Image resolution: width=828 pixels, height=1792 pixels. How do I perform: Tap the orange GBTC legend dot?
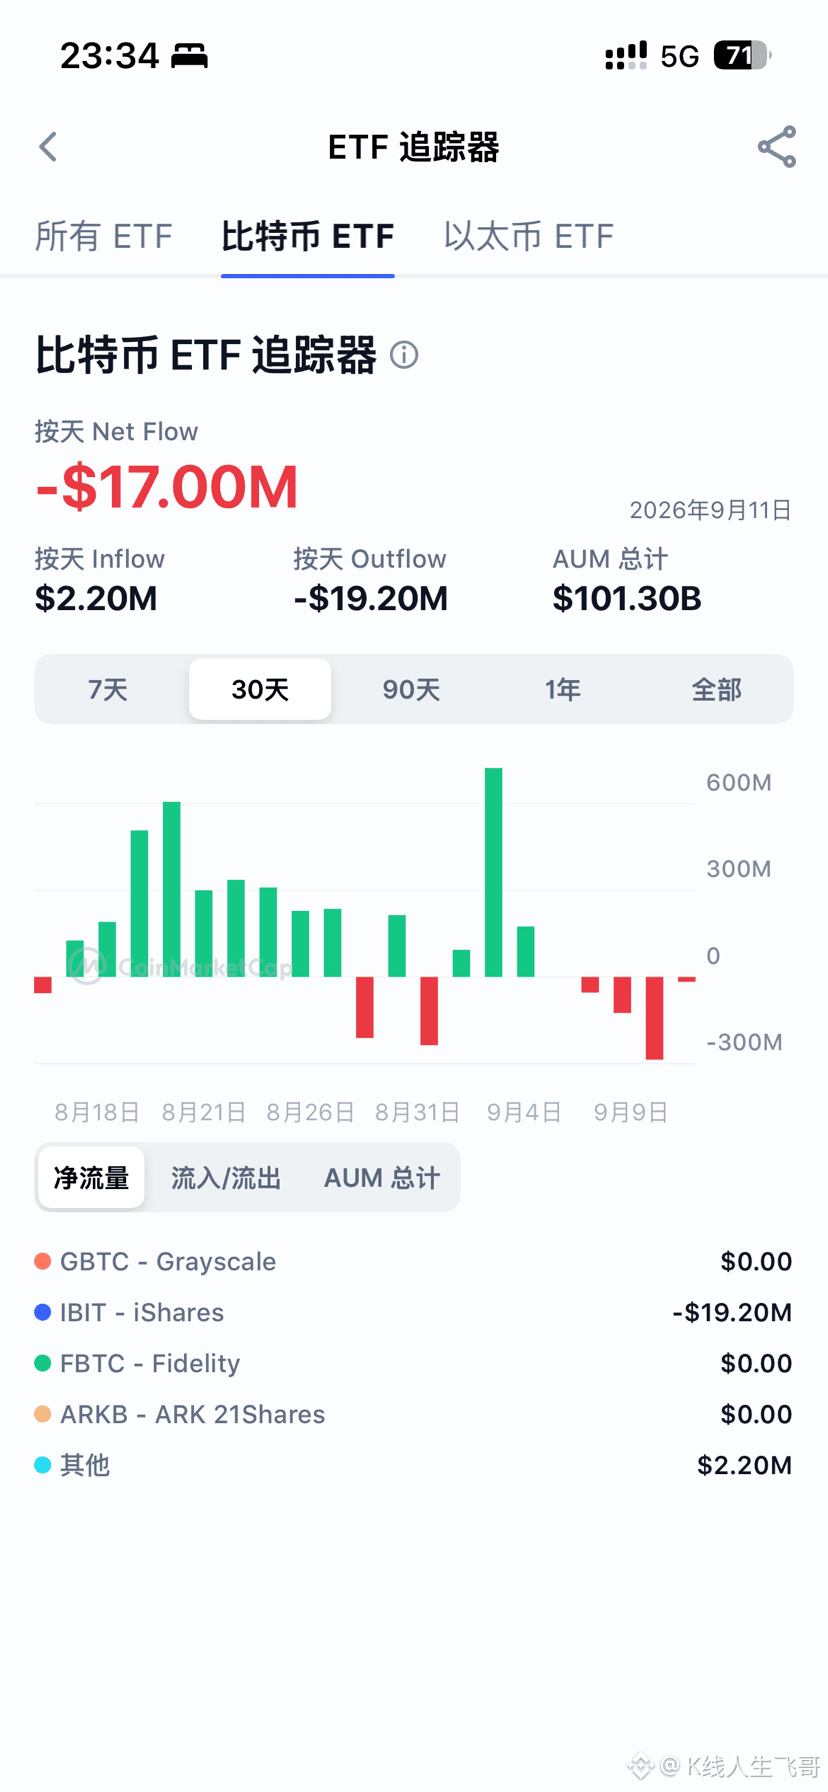click(43, 1261)
